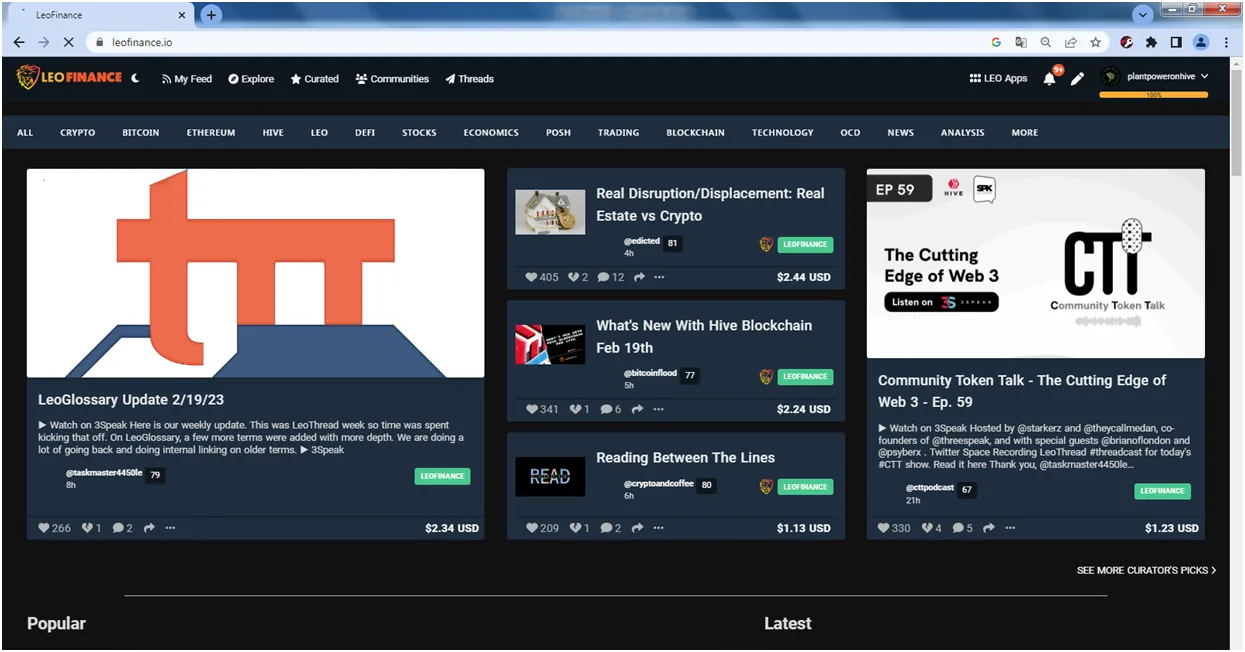Click the page share icon in address bar
This screenshot has width=1245, height=652.
point(1071,43)
